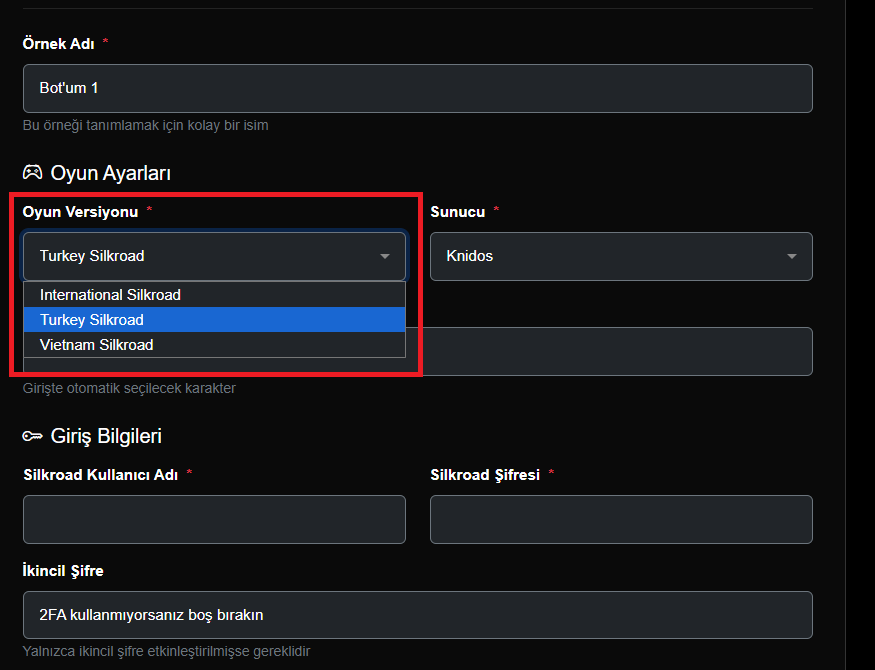Click the Silkroad Kullanıcı Adı label
Image resolution: width=875 pixels, height=670 pixels.
coord(100,475)
